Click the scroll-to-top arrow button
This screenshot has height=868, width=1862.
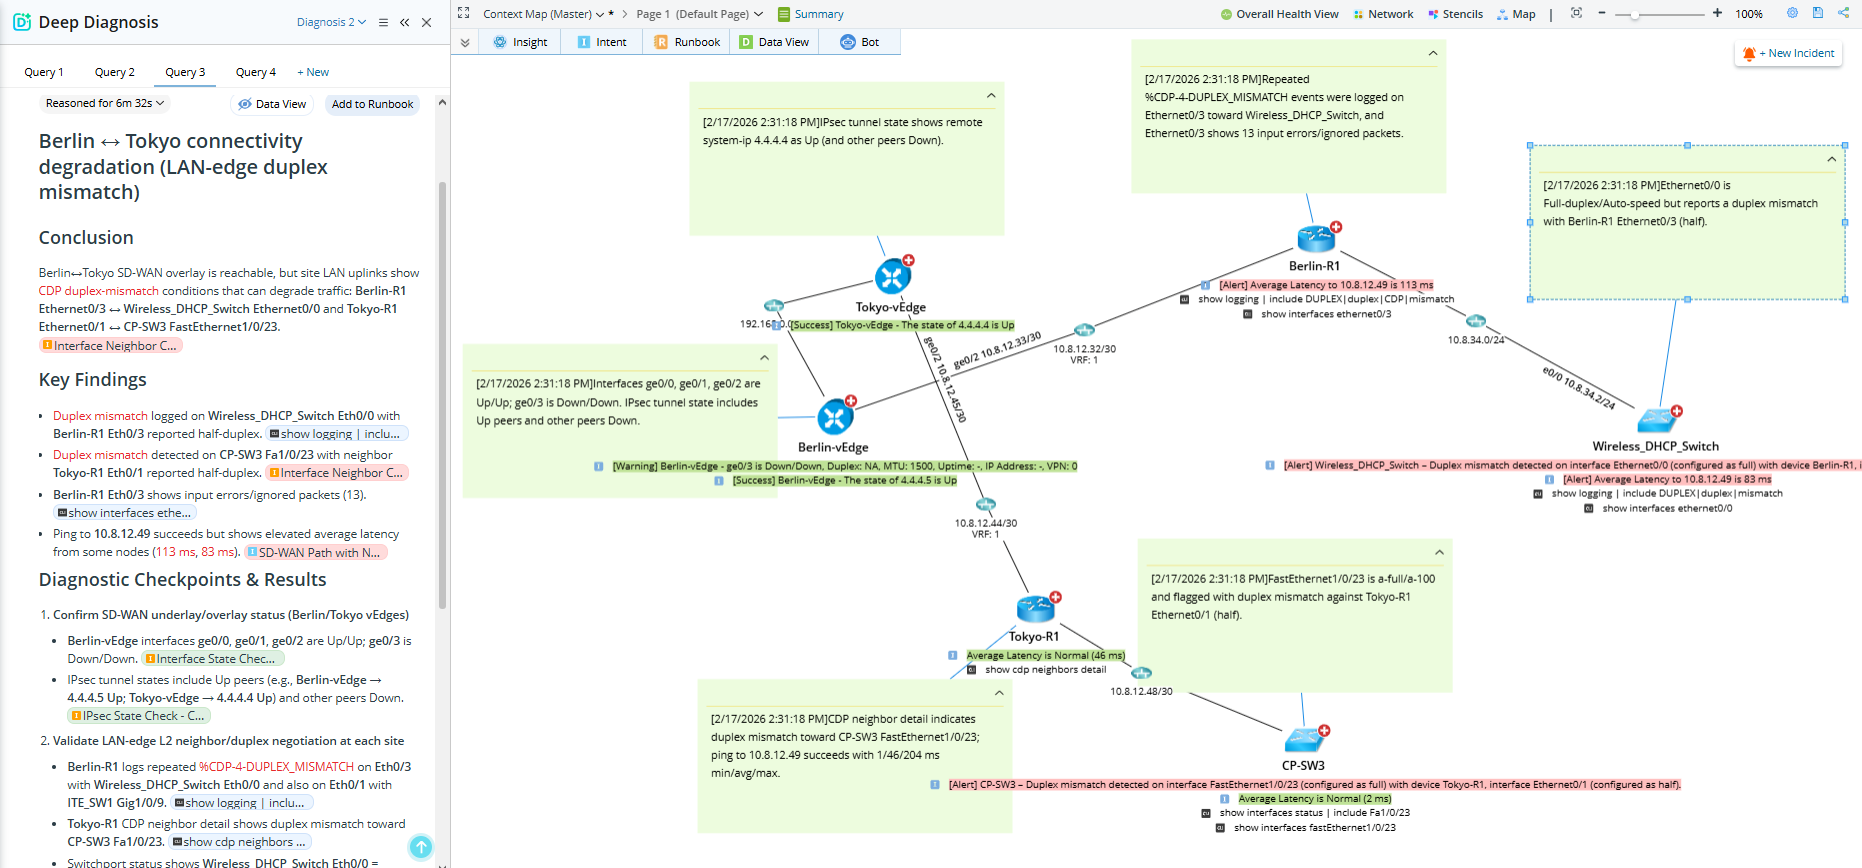421,847
